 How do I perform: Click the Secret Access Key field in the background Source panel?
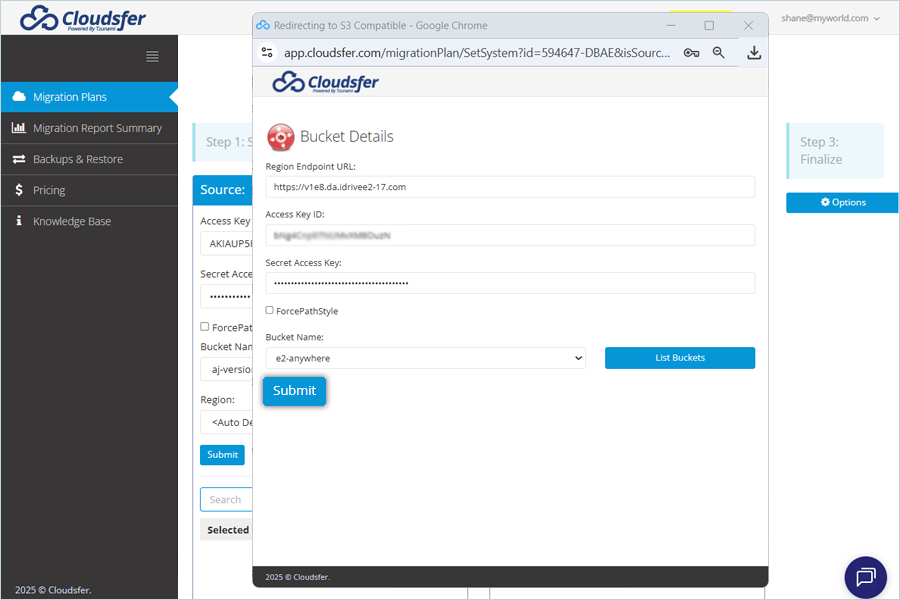[226, 297]
